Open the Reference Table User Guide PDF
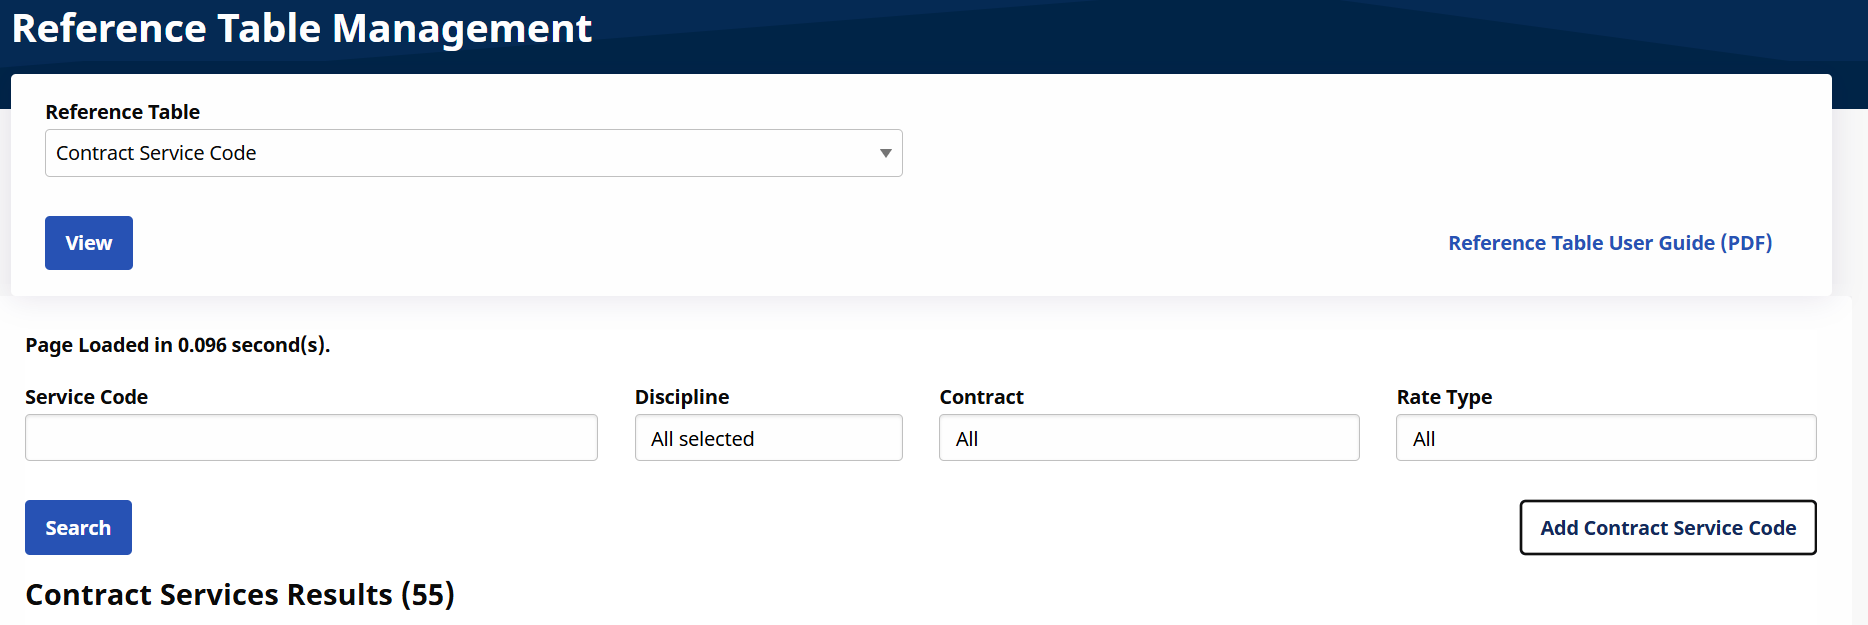The width and height of the screenshot is (1868, 625). [1609, 243]
